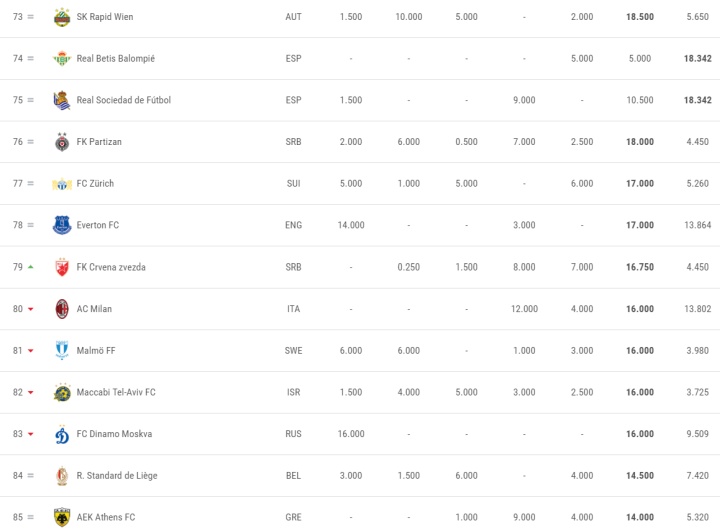
Task: Click AC Milan's 16.000 total points
Action: 640,309
